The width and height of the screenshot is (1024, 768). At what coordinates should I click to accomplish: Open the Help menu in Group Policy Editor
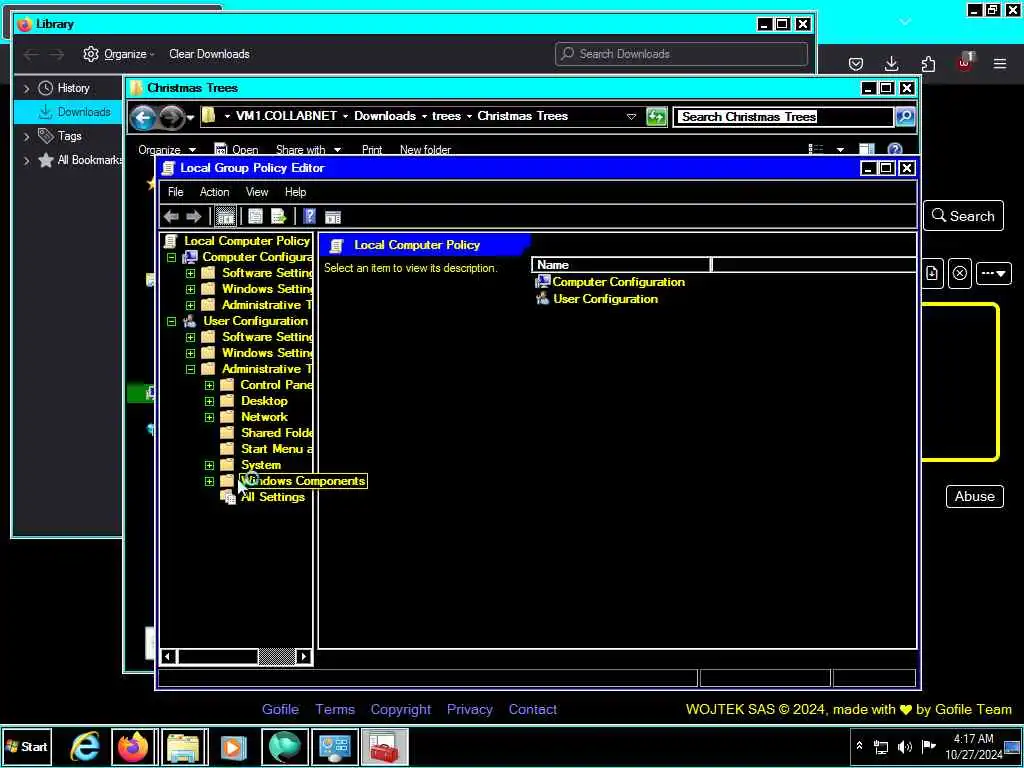tap(295, 192)
